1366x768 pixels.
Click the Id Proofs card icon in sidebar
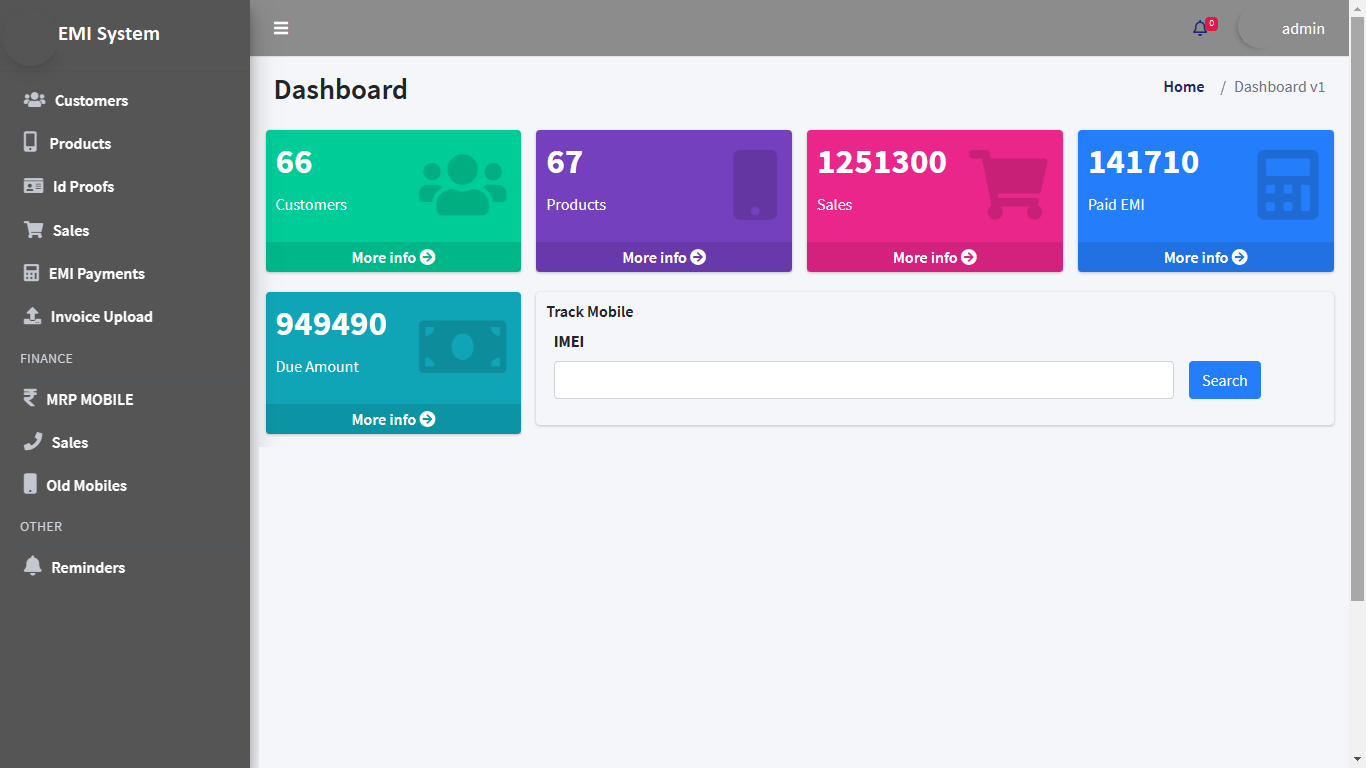point(34,186)
